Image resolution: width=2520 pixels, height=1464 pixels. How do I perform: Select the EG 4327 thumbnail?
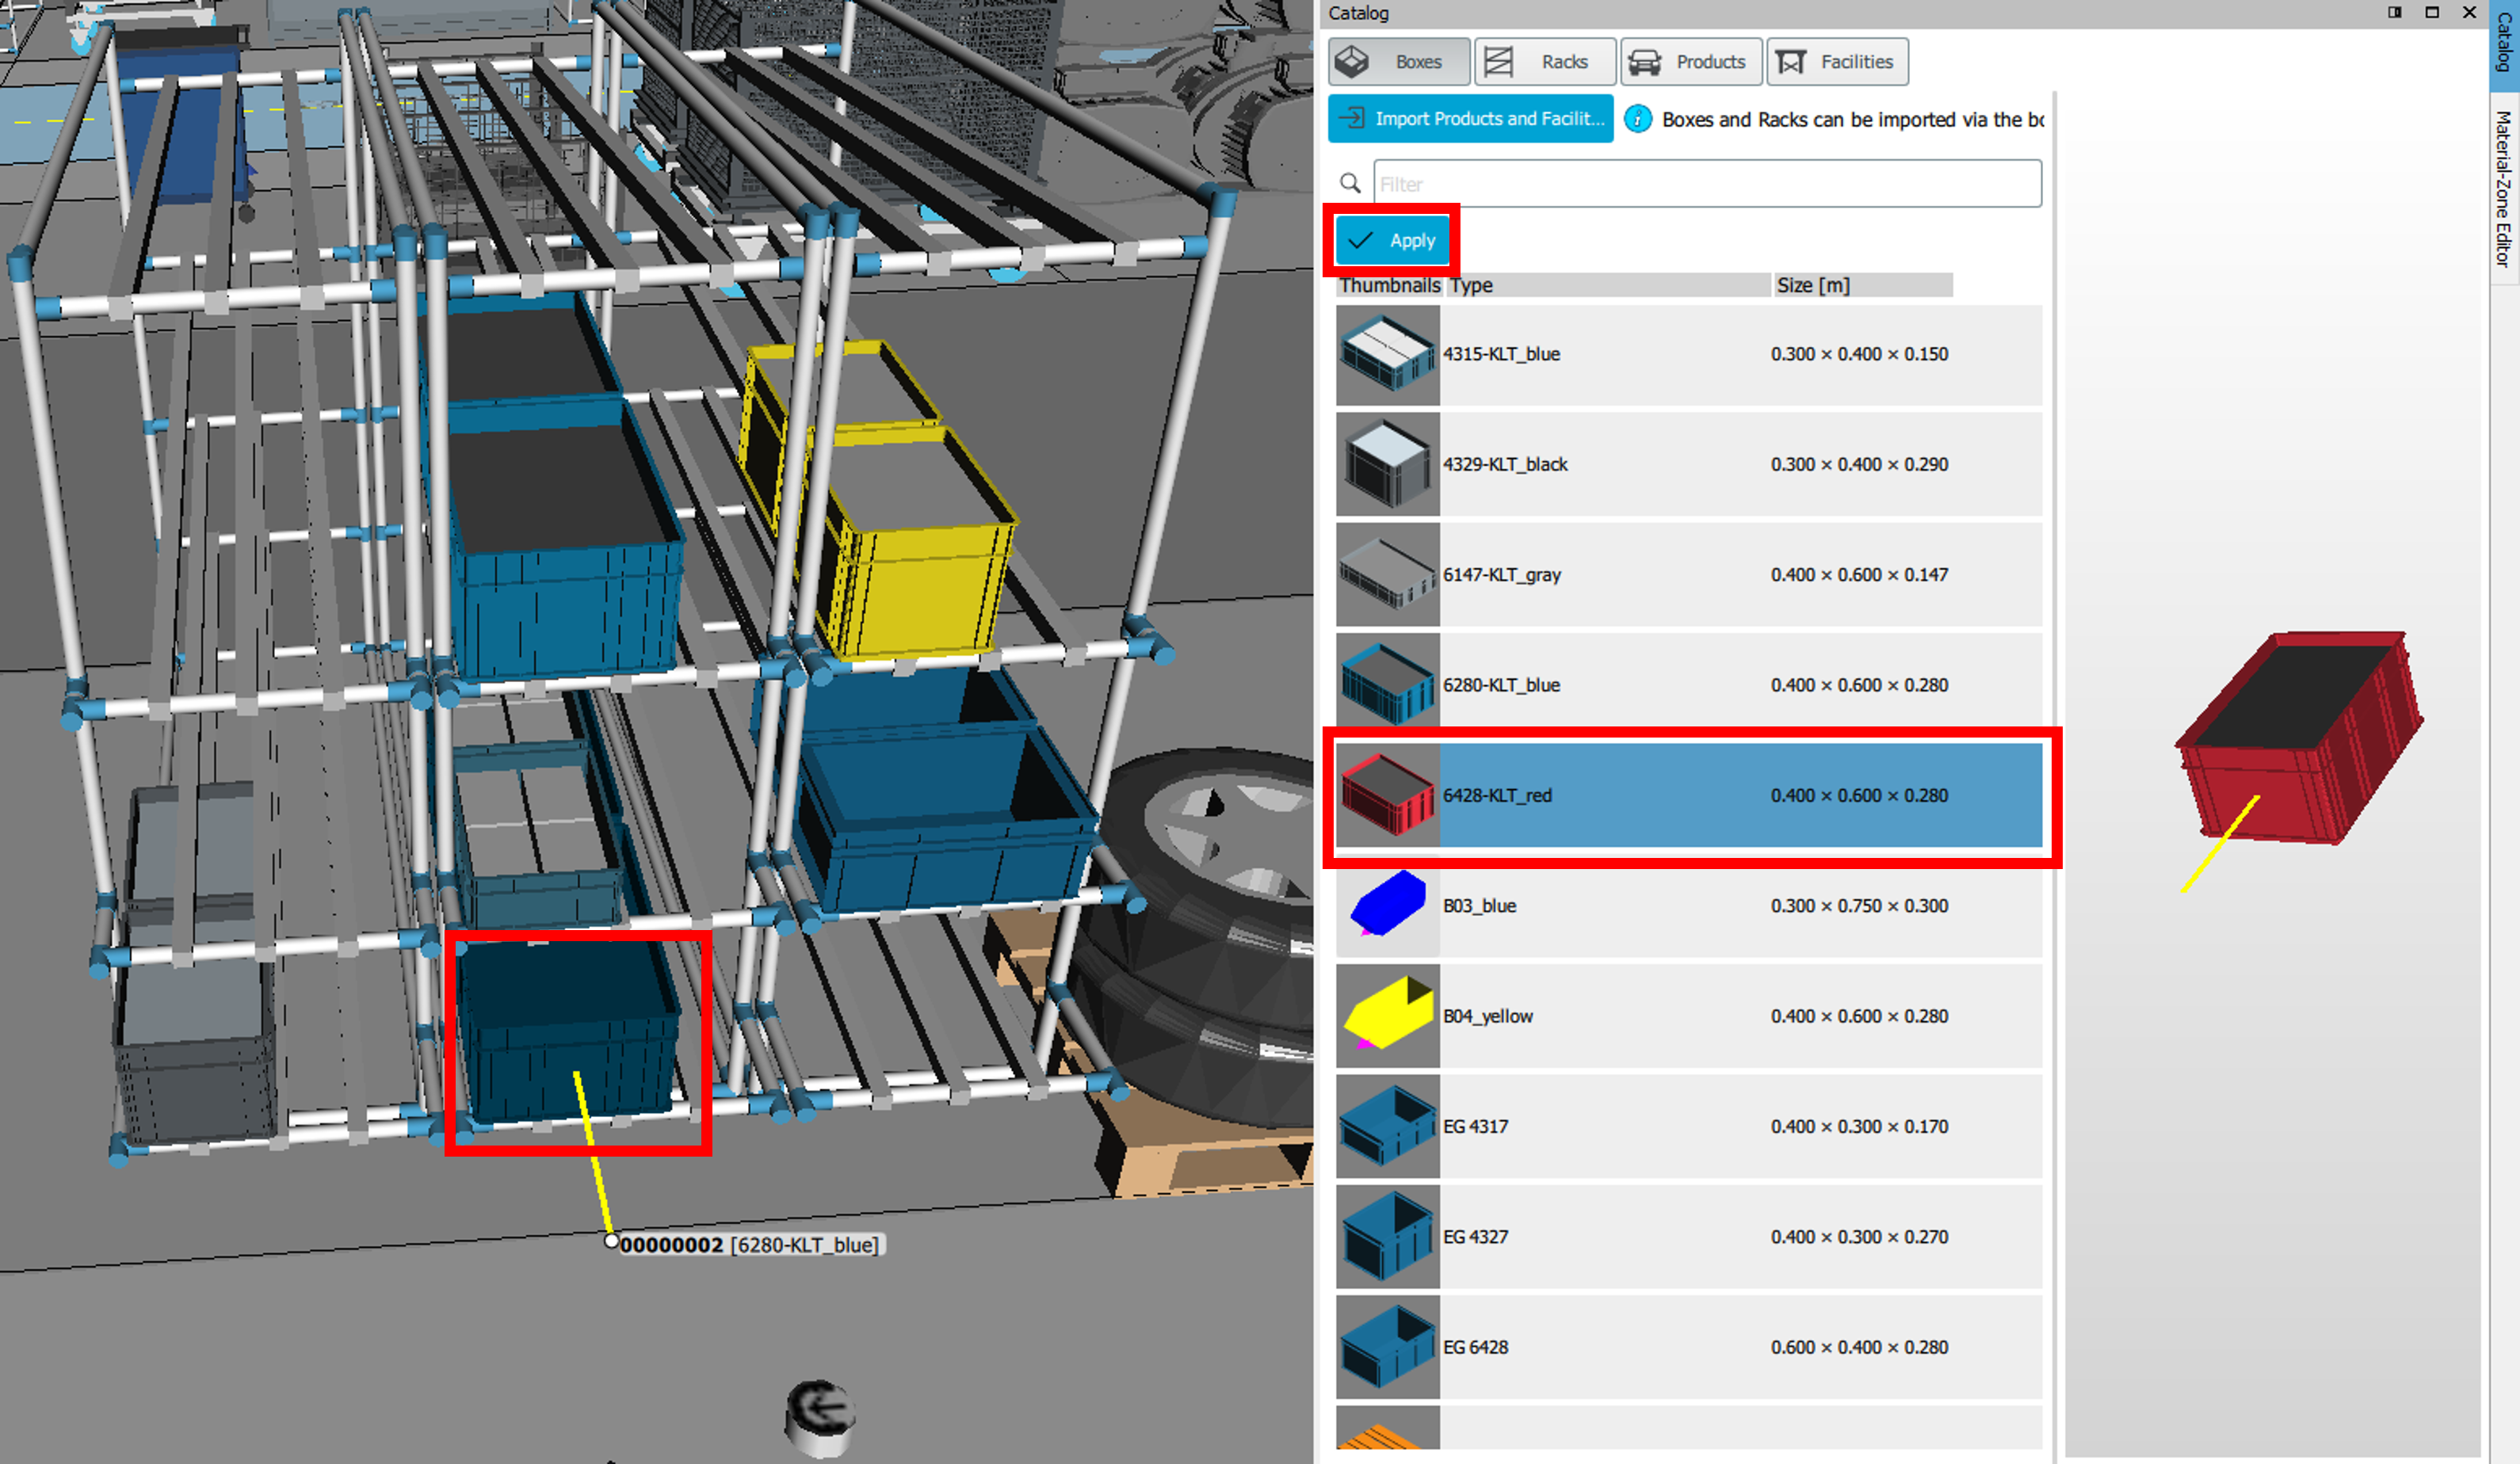(1388, 1237)
